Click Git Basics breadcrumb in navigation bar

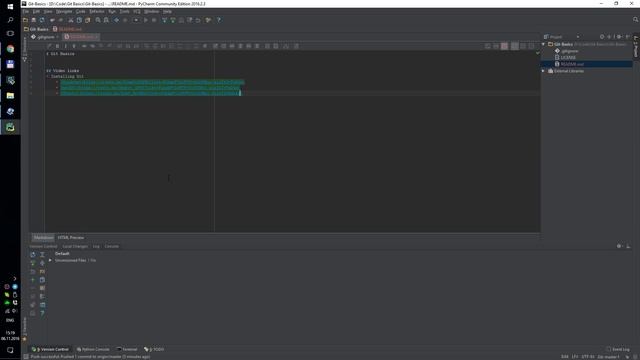coord(36,29)
